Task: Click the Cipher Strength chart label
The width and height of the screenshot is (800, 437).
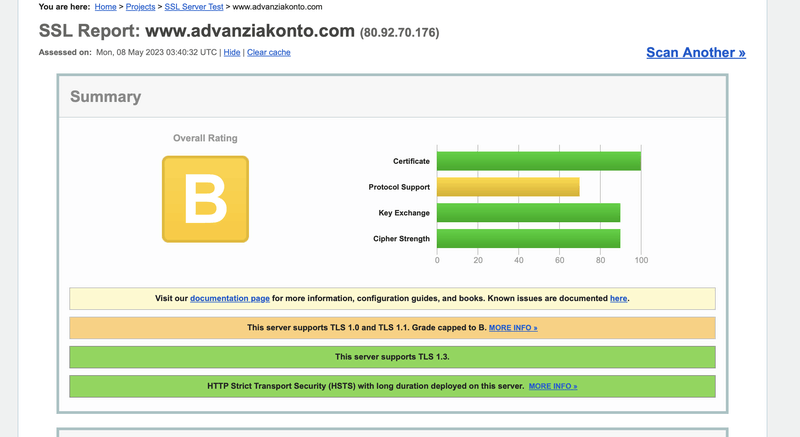Action: coord(402,239)
